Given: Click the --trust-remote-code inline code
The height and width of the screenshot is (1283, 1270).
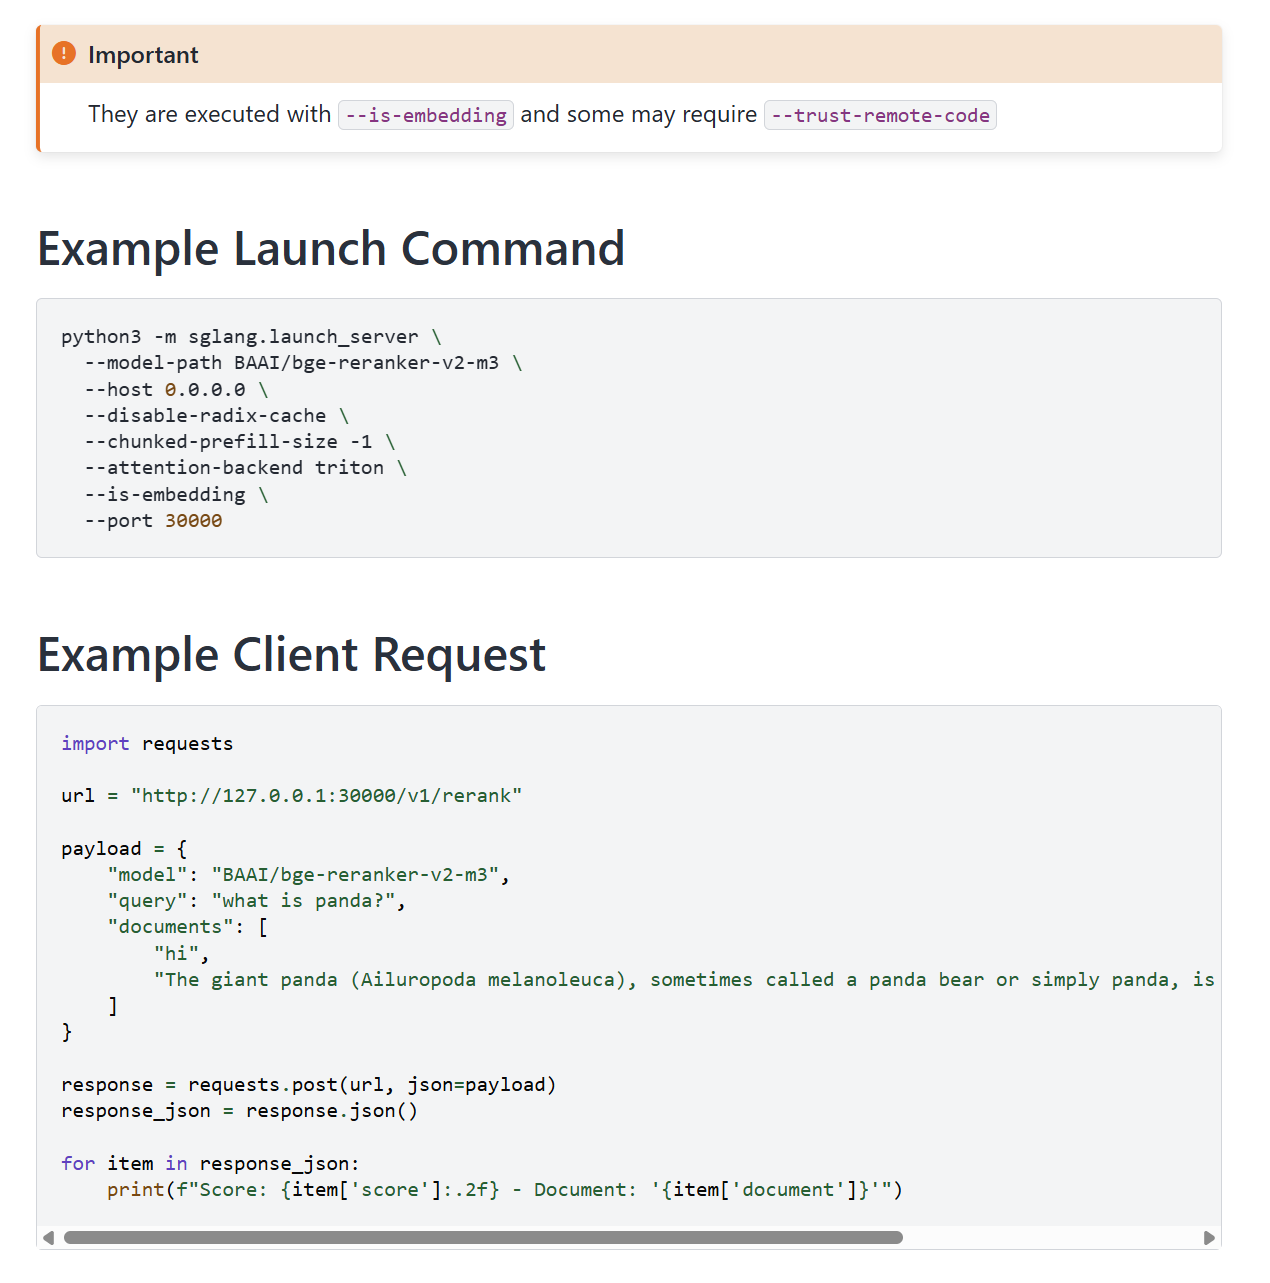Looking at the screenshot, I should [880, 115].
